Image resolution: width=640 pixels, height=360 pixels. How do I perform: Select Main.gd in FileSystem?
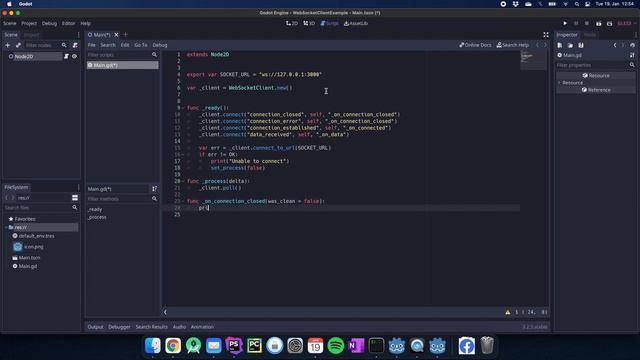[27, 266]
